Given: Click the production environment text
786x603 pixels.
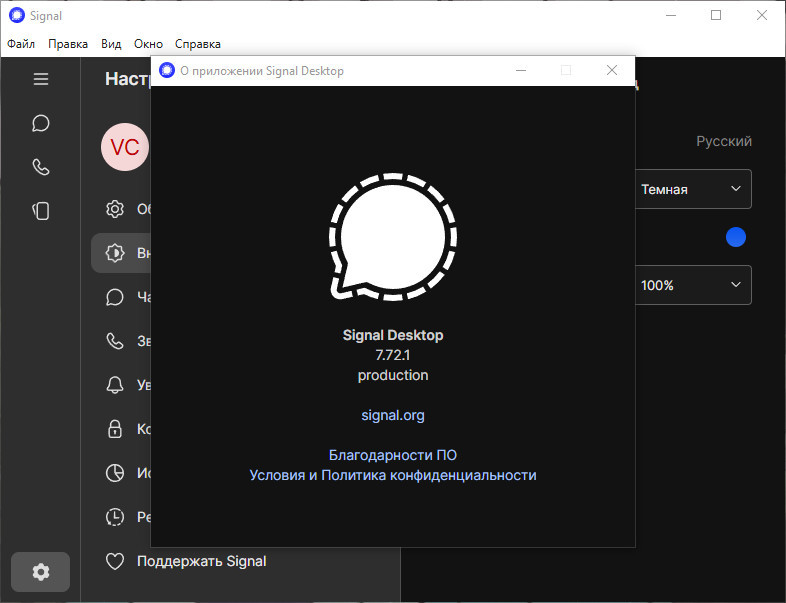Looking at the screenshot, I should (x=393, y=375).
